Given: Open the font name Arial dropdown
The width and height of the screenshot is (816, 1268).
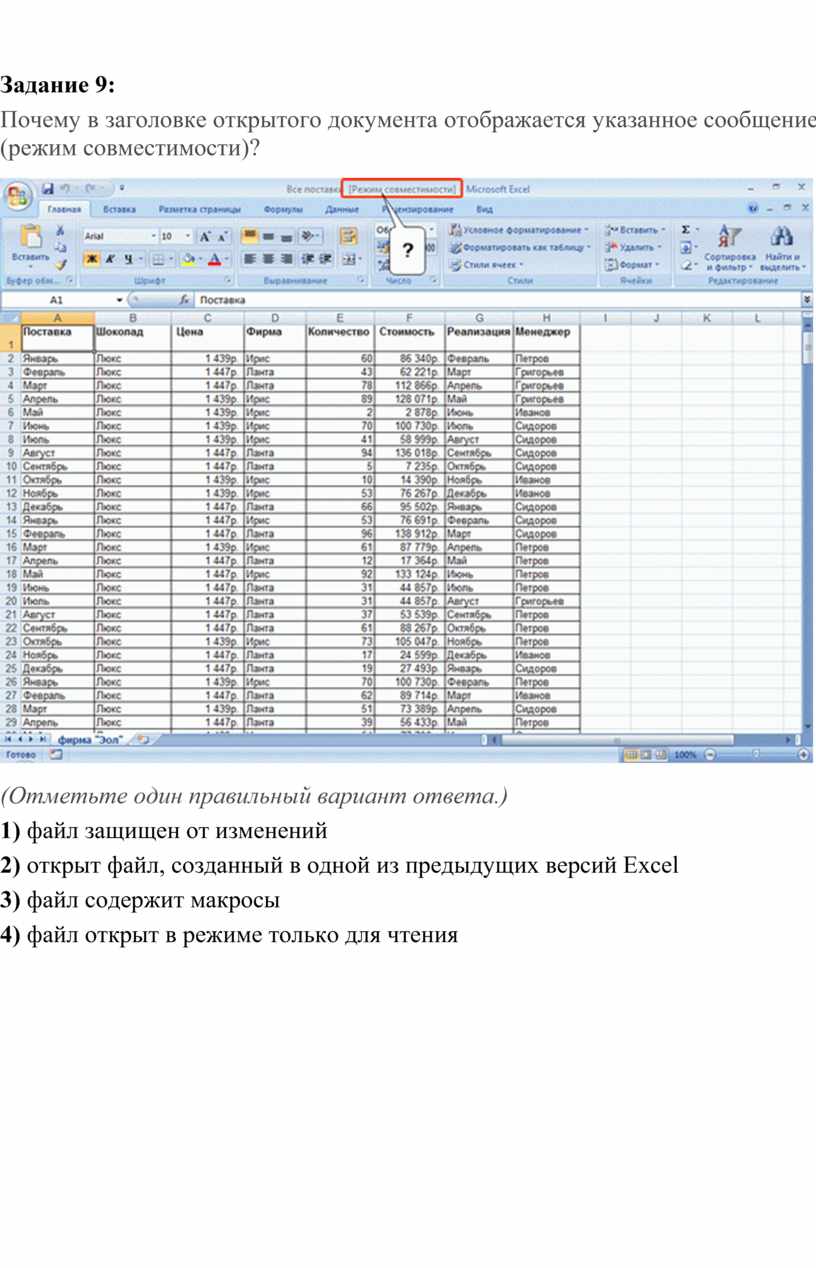Looking at the screenshot, I should point(154,236).
